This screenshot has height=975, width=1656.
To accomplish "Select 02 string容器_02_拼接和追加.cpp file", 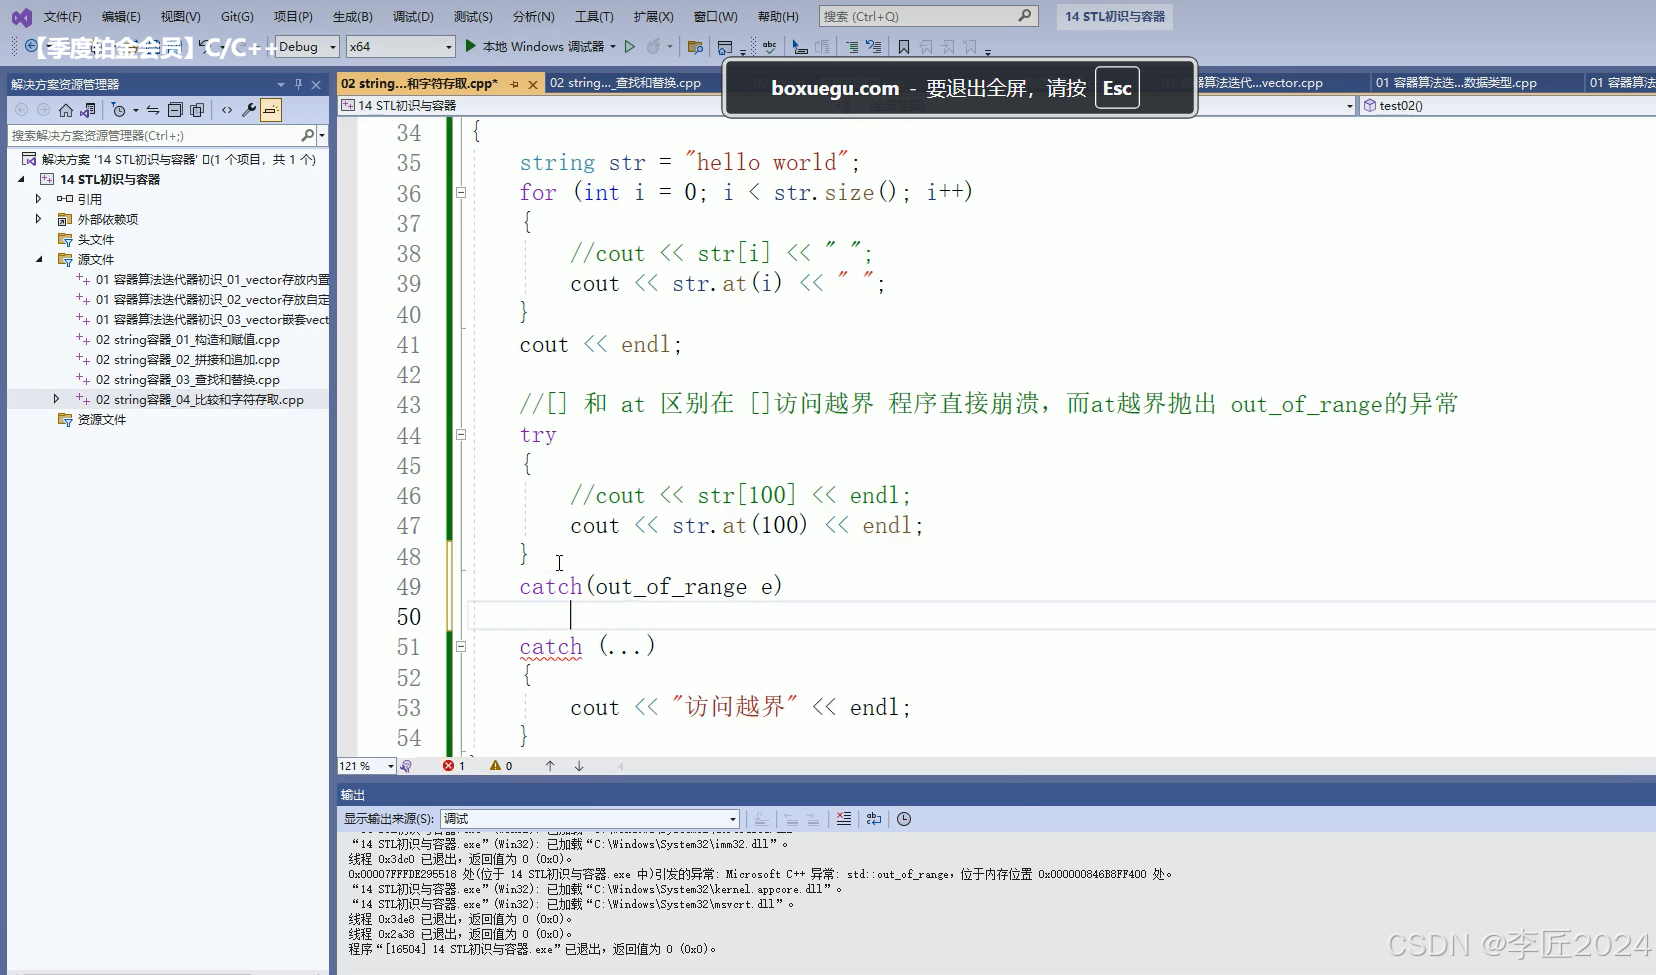I will (187, 359).
